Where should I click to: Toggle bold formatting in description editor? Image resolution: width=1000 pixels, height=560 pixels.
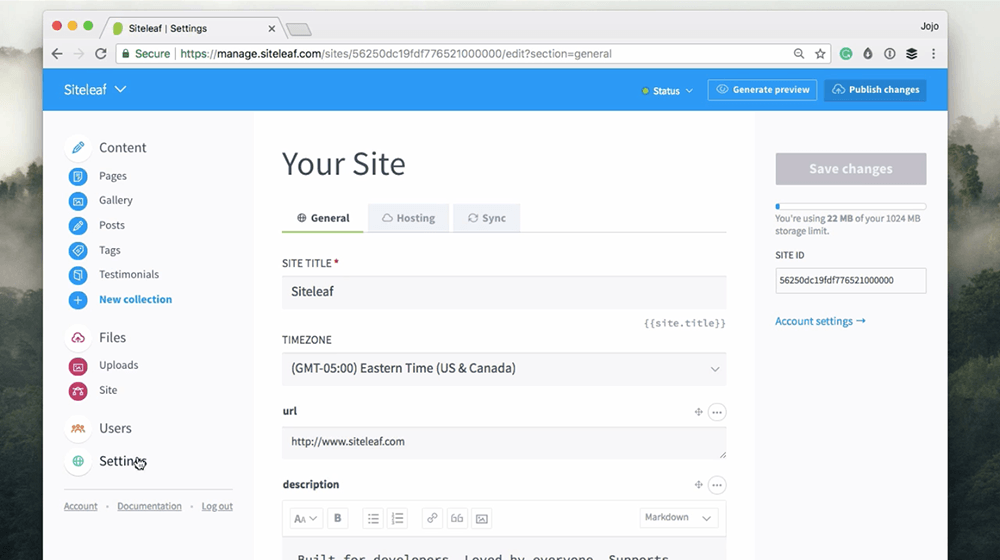[x=337, y=518]
